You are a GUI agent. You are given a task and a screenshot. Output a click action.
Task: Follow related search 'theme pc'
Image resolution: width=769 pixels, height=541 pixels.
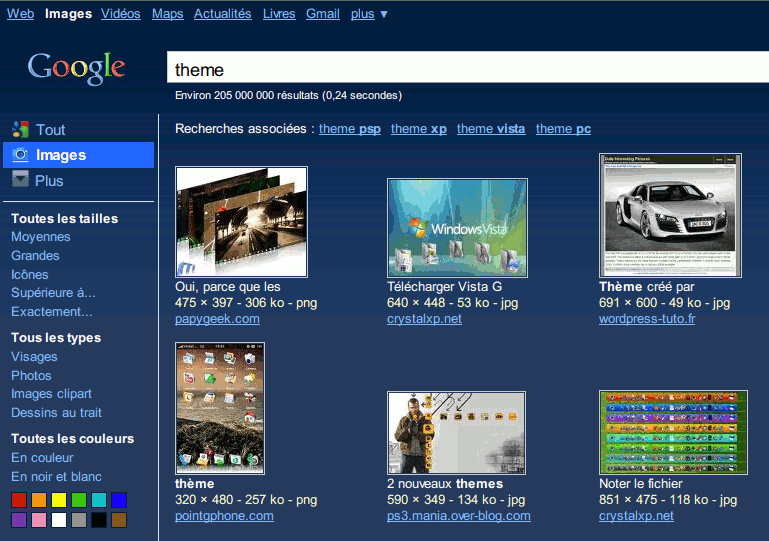(x=563, y=129)
